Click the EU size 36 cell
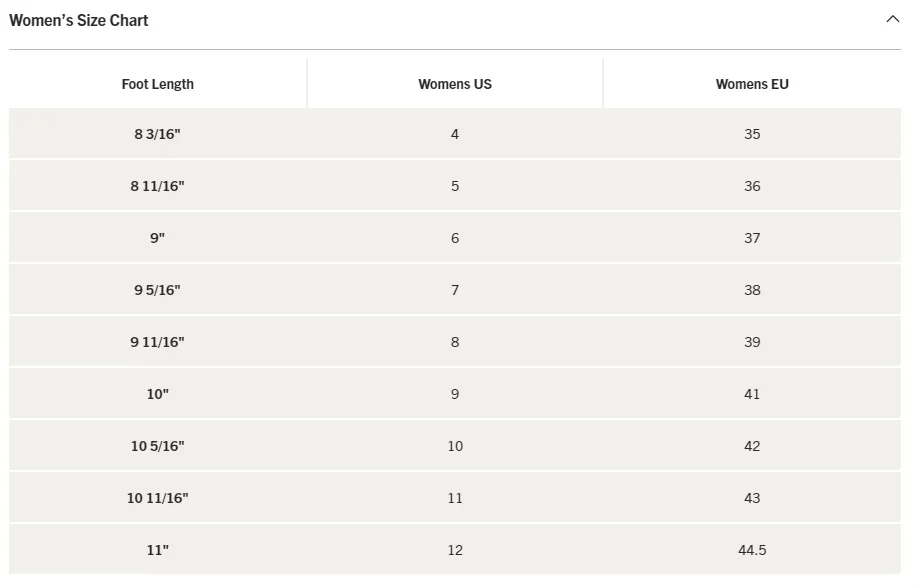The width and height of the screenshot is (913, 586). coord(752,186)
